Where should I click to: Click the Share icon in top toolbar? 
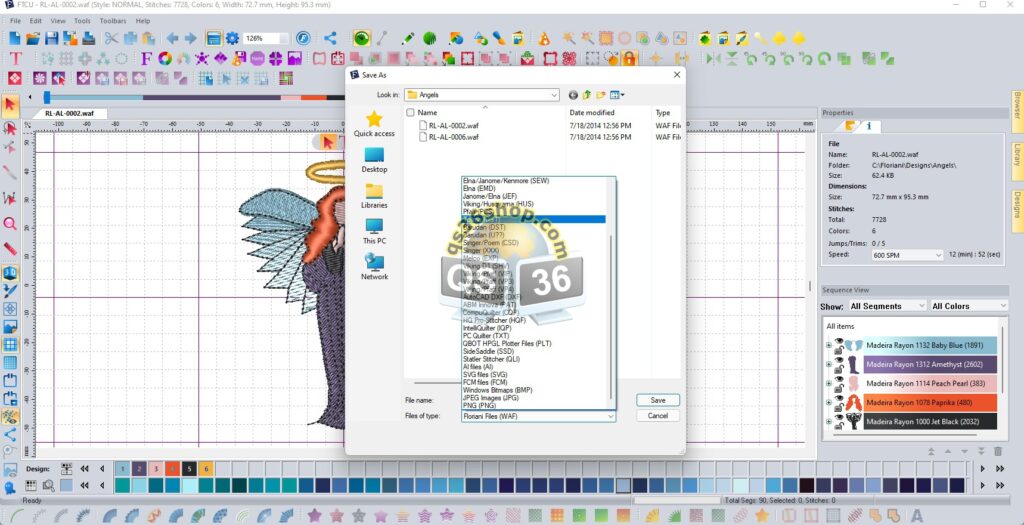pyautogui.click(x=330, y=38)
